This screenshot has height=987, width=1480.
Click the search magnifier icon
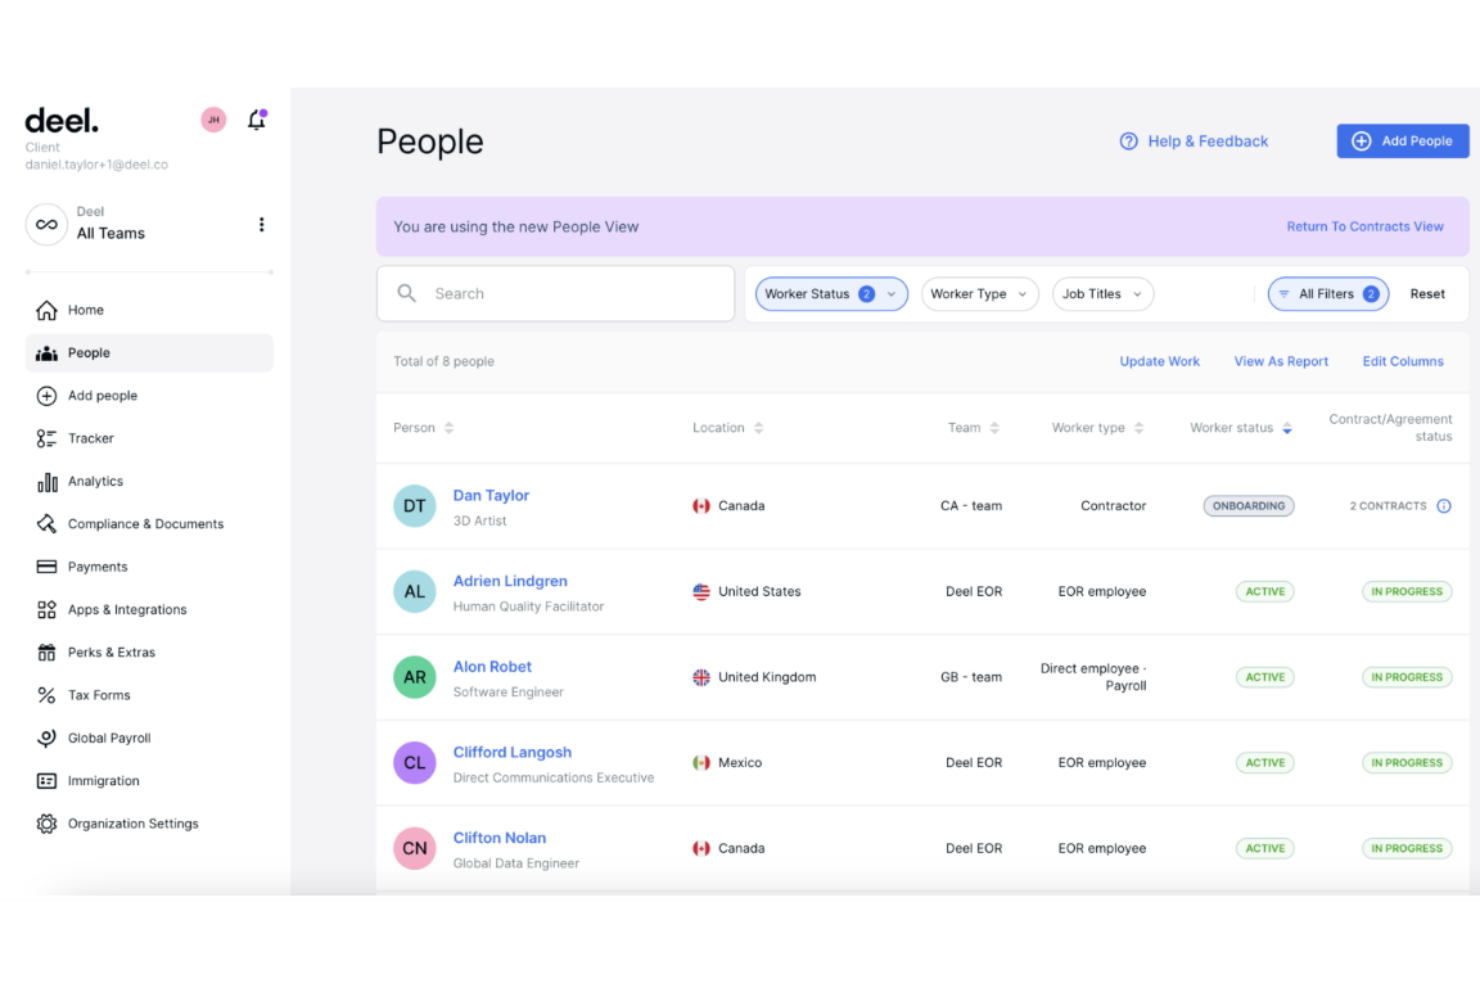[x=406, y=293]
